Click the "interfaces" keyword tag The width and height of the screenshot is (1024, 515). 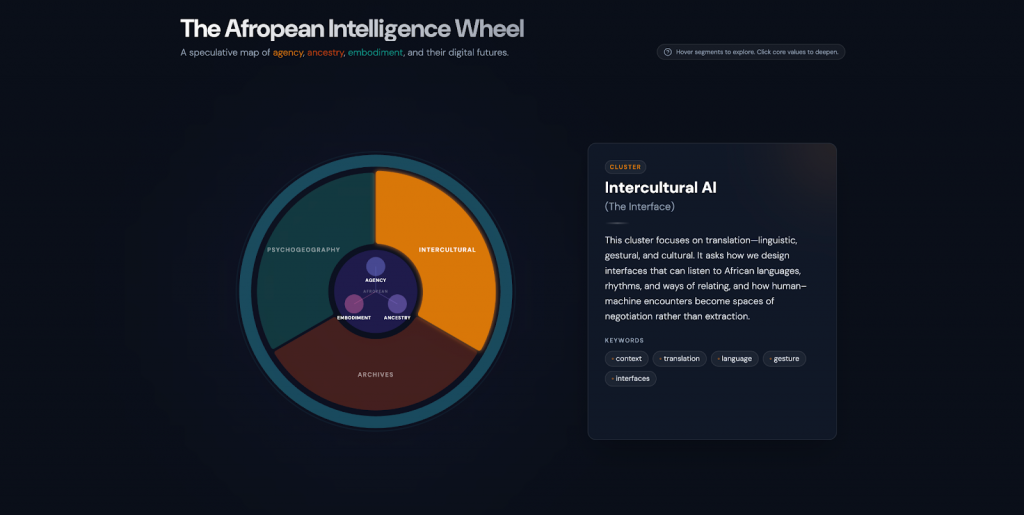[x=631, y=378]
